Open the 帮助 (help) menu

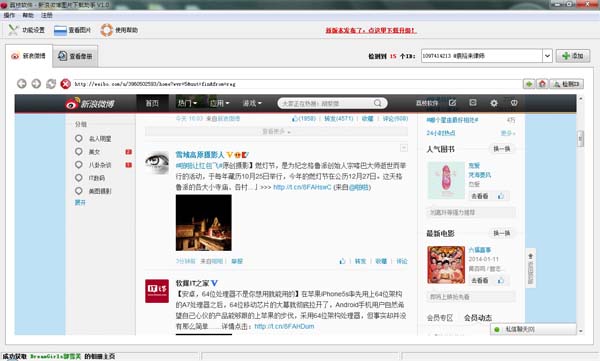[x=28, y=15]
